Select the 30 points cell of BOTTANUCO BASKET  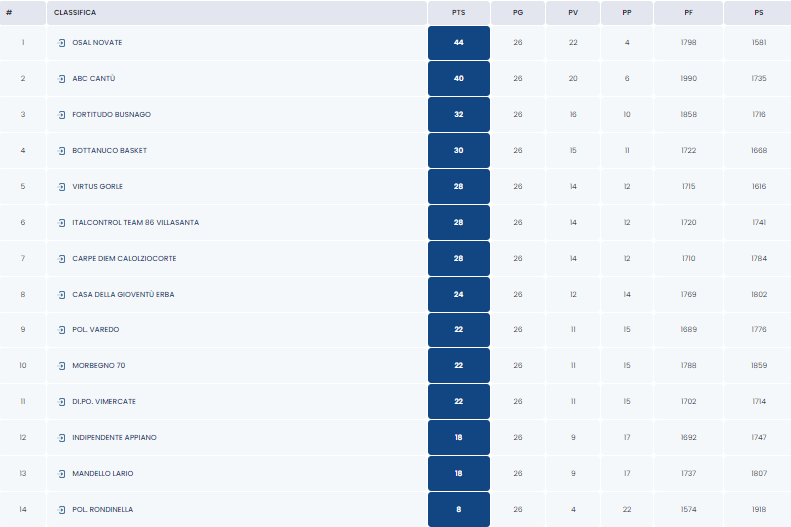coord(459,150)
